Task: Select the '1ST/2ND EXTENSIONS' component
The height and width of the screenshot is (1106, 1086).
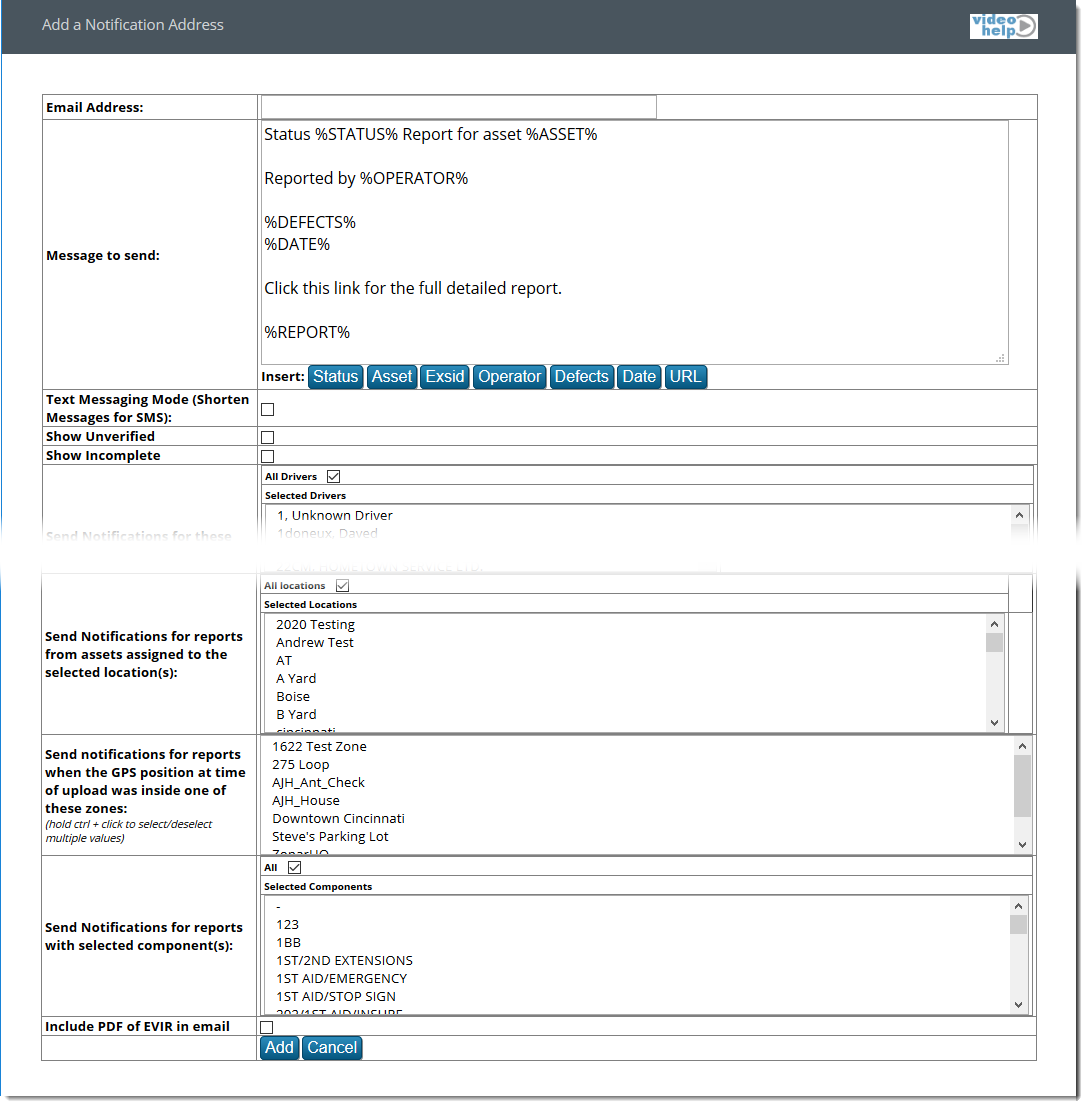Action: (x=344, y=961)
